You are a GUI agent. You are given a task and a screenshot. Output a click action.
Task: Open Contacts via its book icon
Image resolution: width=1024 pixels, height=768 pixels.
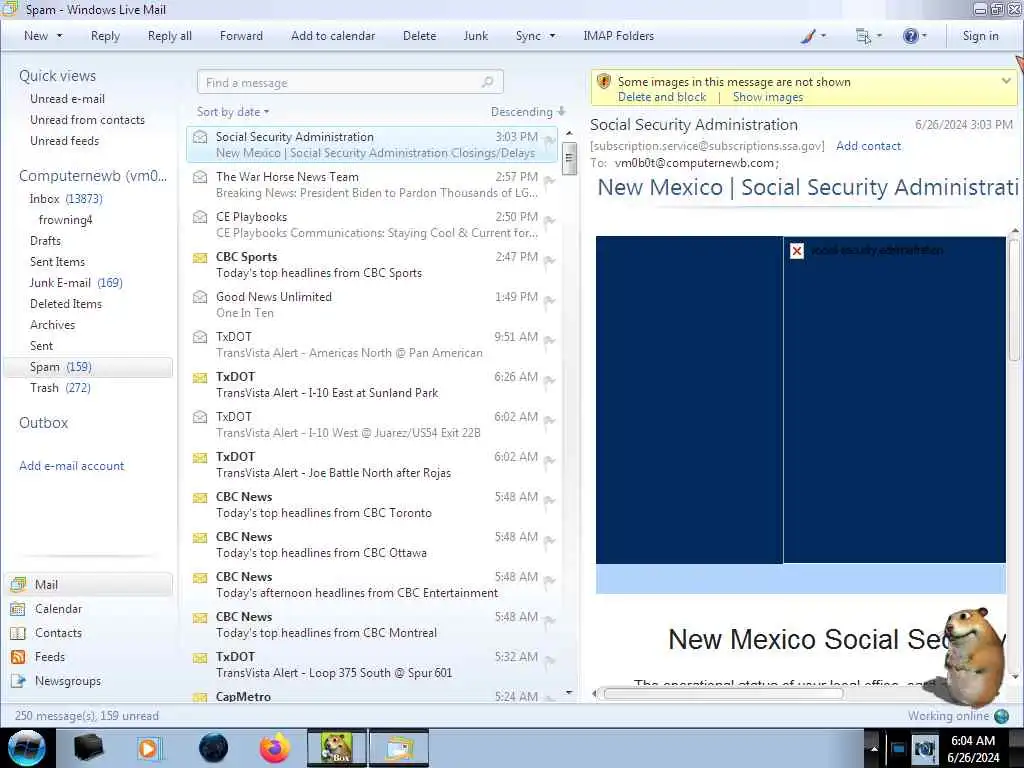[18, 633]
